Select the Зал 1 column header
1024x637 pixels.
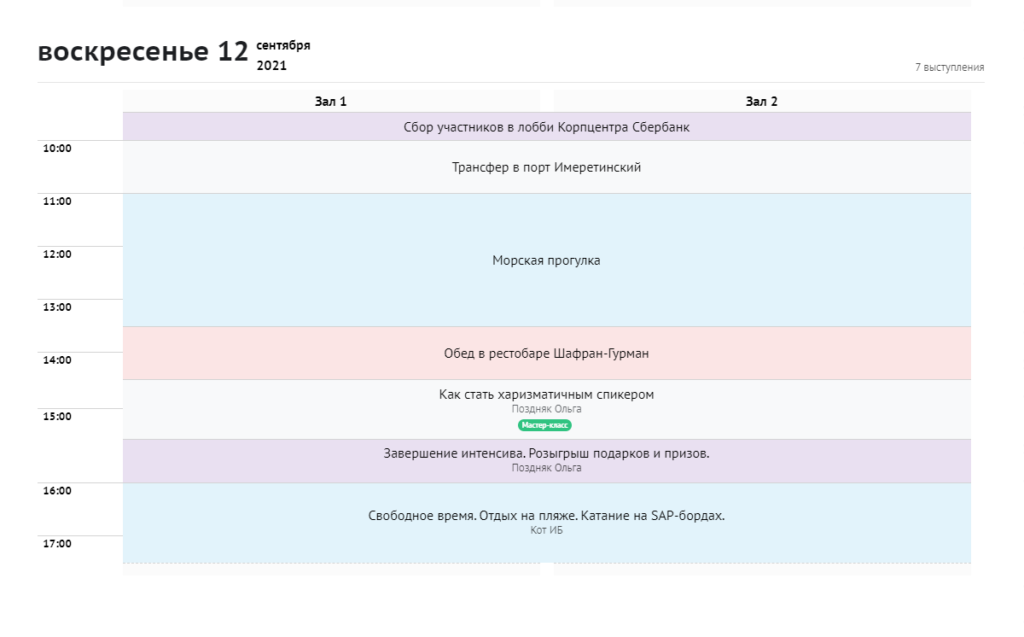pos(331,101)
